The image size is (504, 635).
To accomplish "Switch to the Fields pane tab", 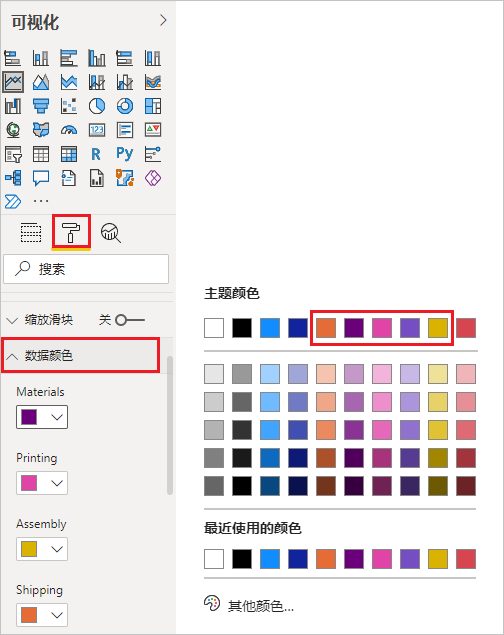I will click(x=31, y=232).
